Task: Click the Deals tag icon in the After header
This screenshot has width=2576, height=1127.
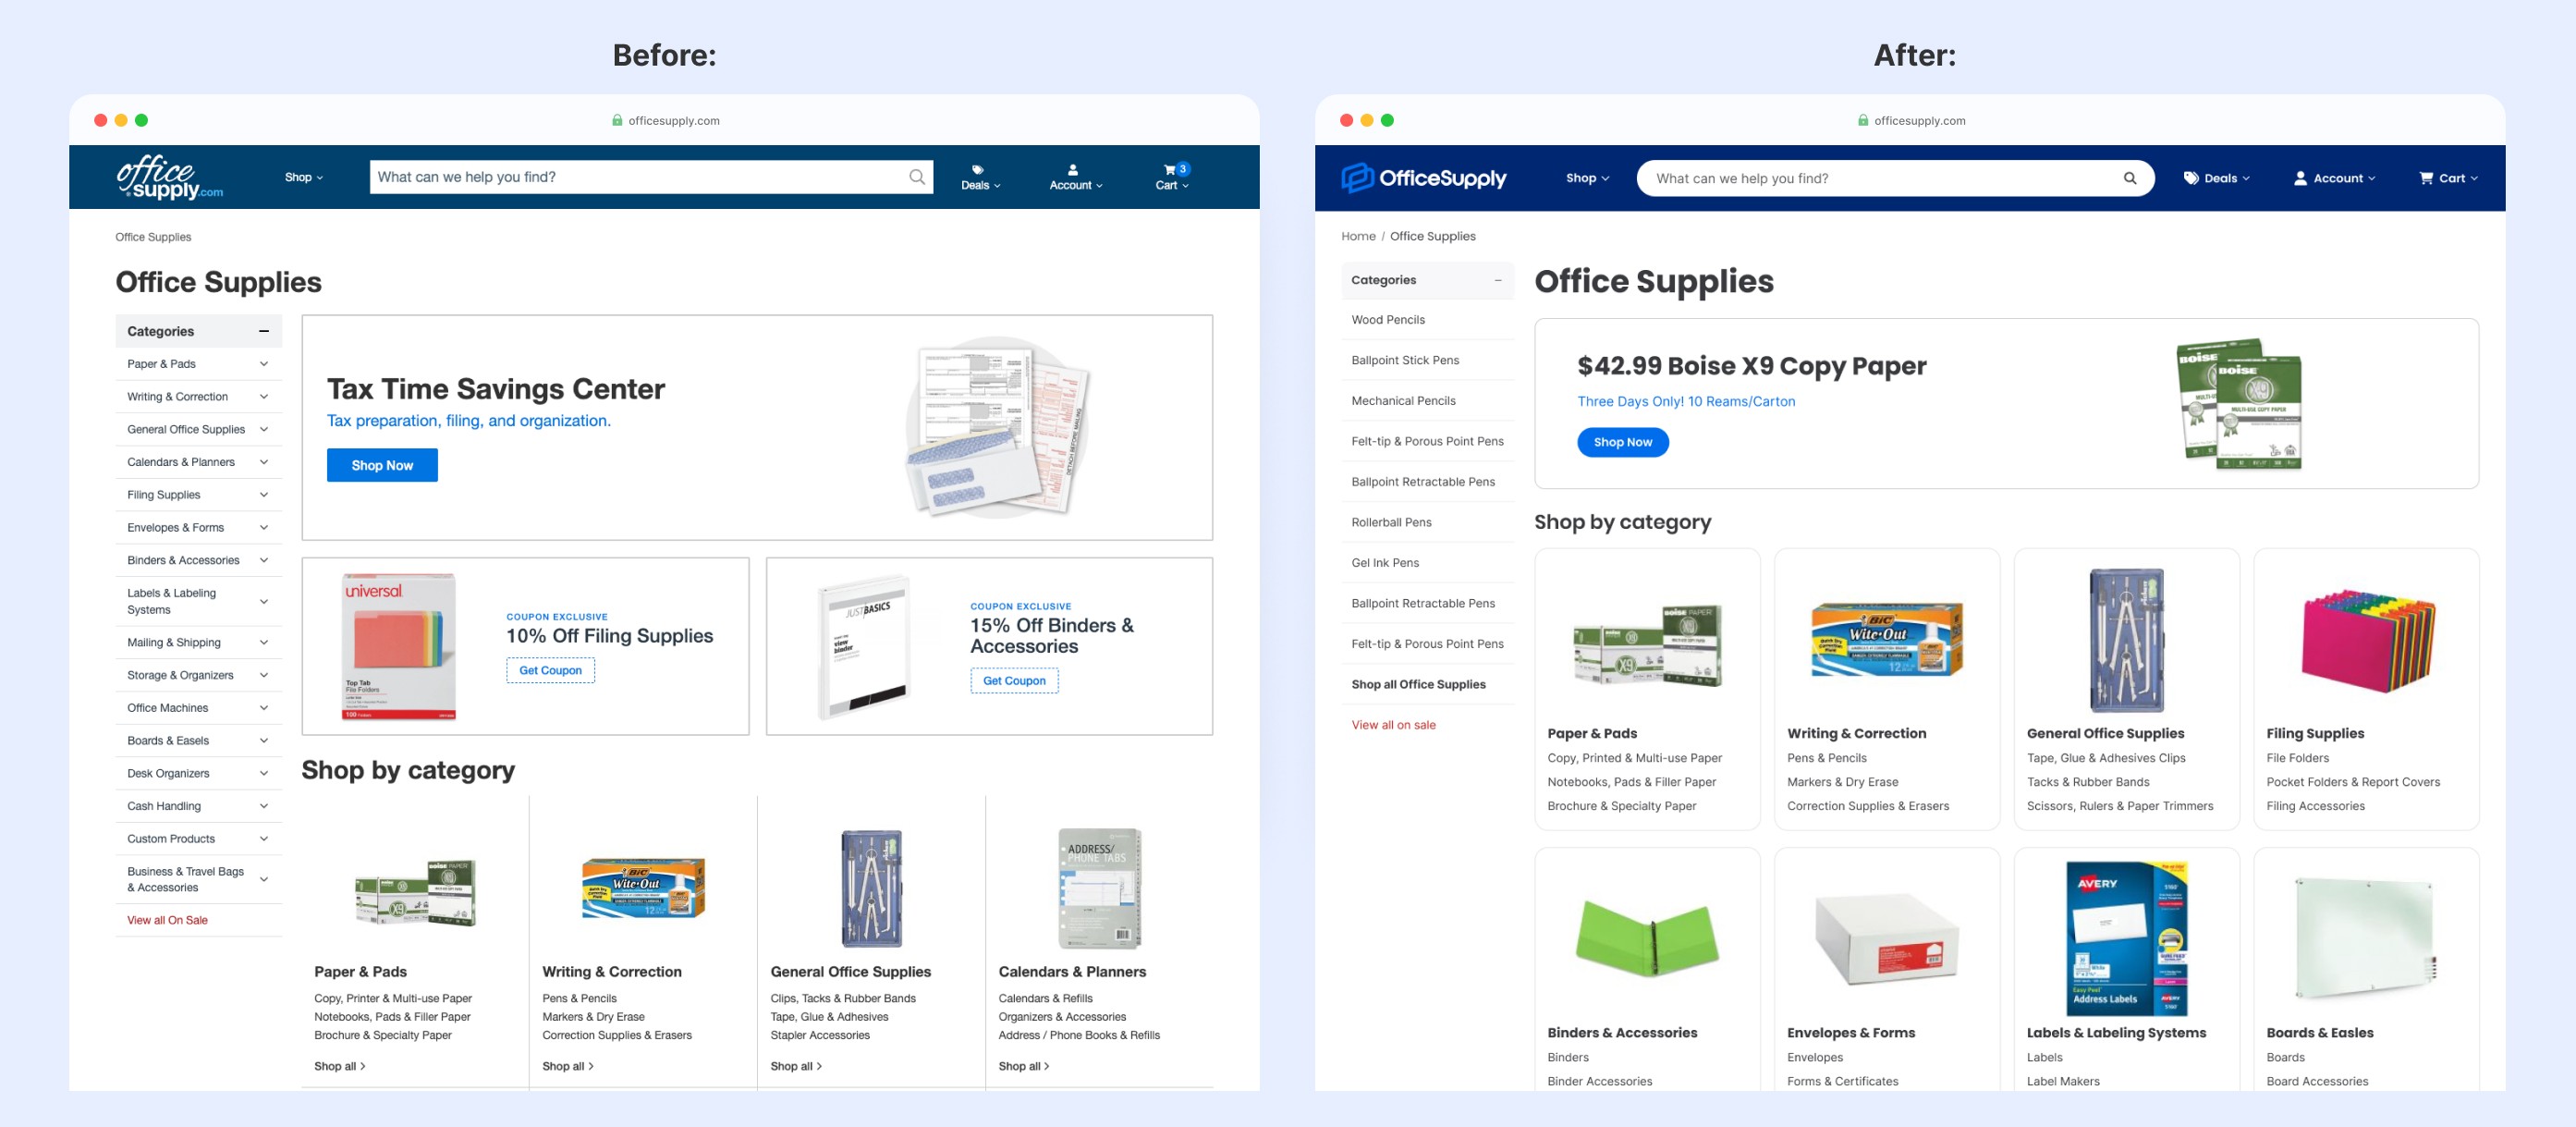Action: 2190,178
